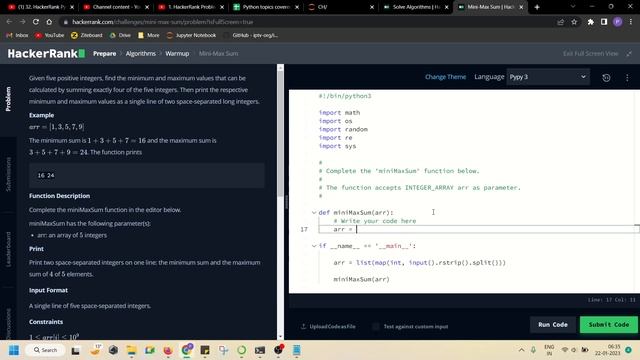This screenshot has width=640, height=360.
Task: Open the browser home page
Action: pos(49,22)
